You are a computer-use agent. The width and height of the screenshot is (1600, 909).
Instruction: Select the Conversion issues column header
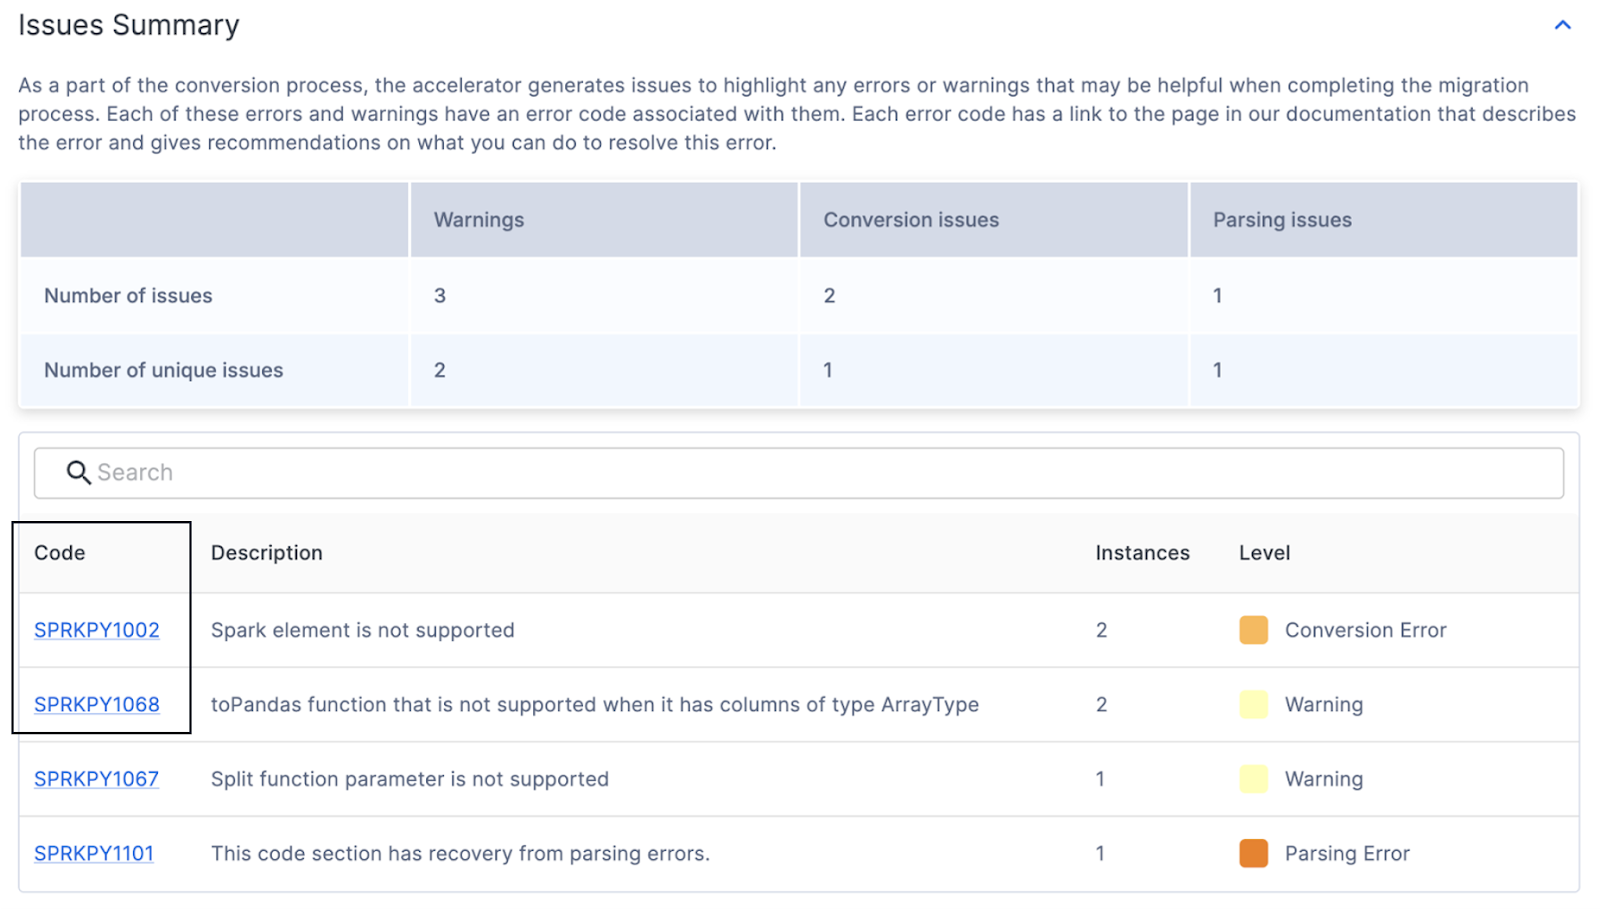tap(911, 220)
